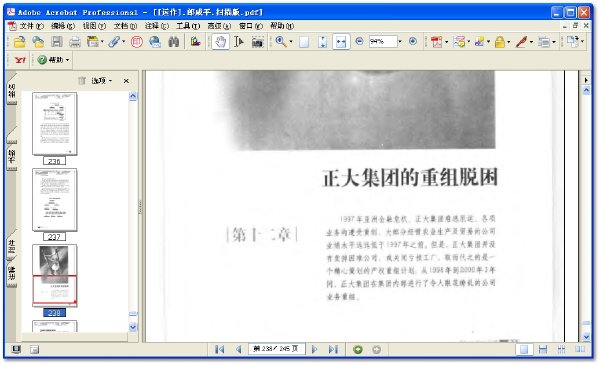Close the pages panel with the X

[126, 81]
